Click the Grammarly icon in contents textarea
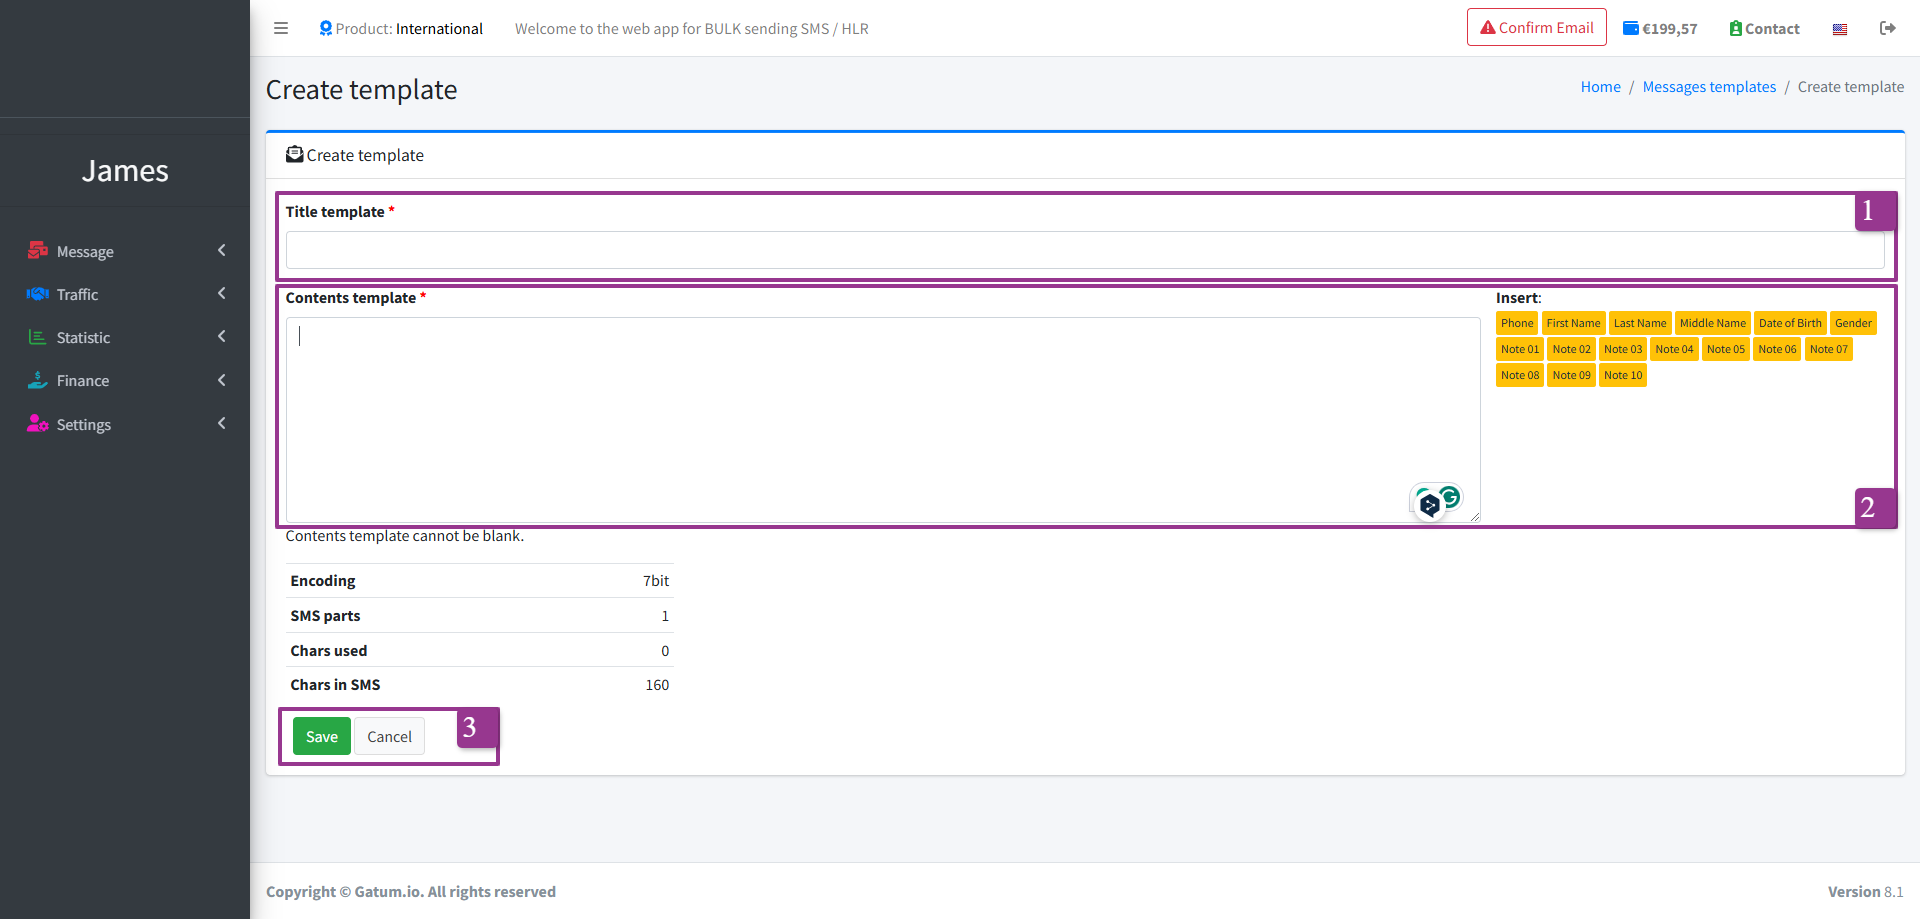This screenshot has height=919, width=1920. (x=1449, y=496)
